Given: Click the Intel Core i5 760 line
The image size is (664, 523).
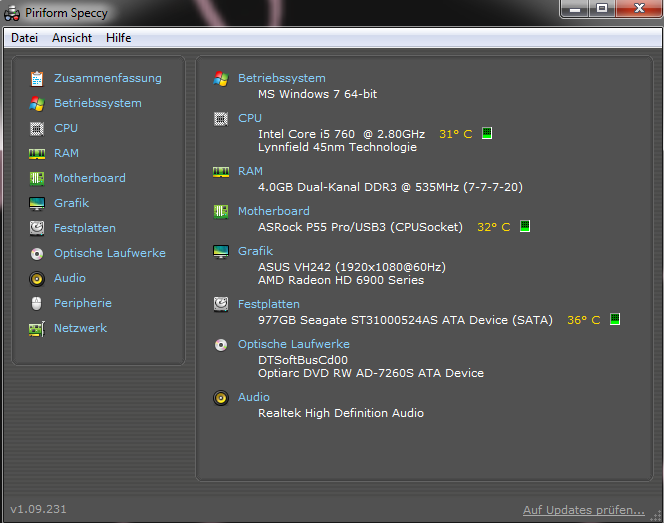Looking at the screenshot, I should (x=341, y=134).
